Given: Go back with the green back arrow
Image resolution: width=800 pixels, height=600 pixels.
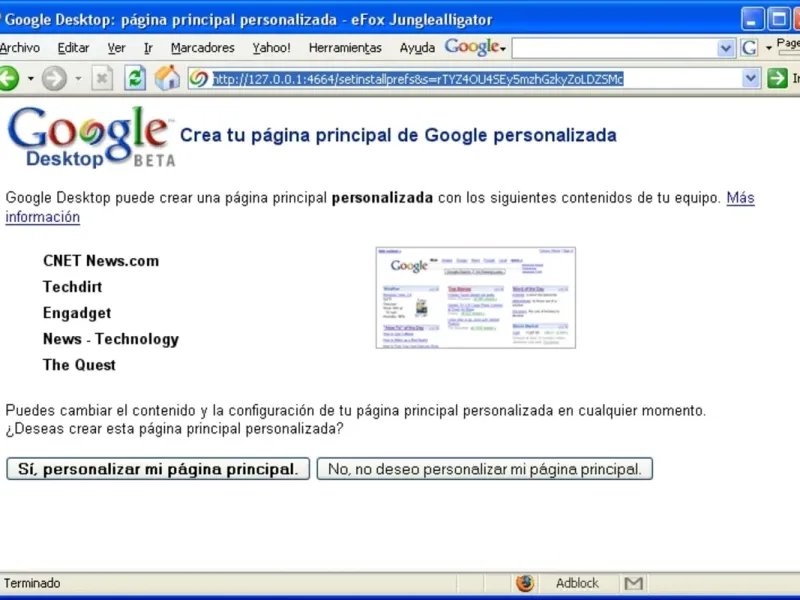Looking at the screenshot, I should point(9,79).
